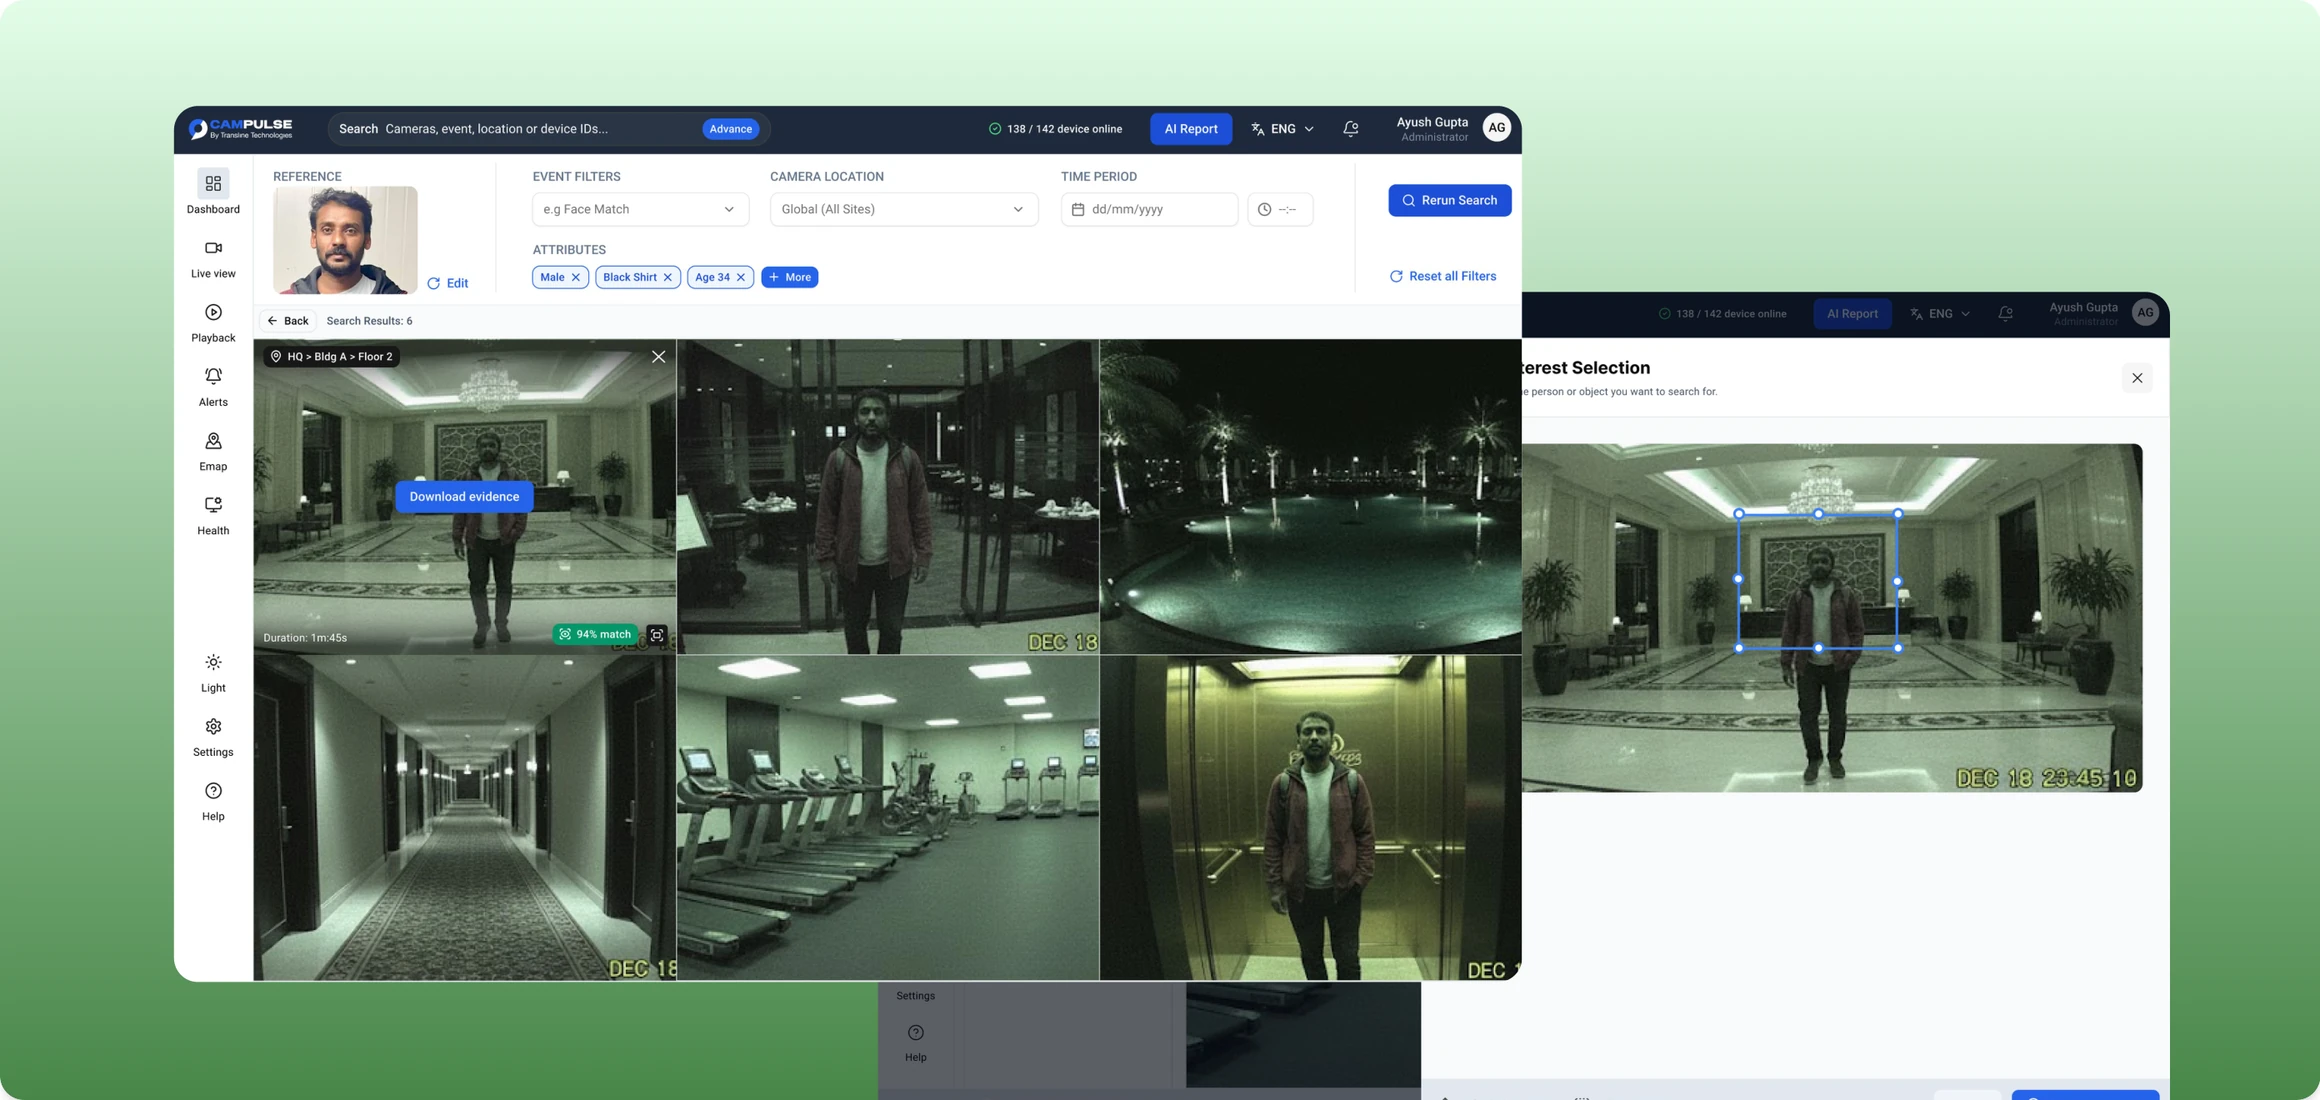
Task: Open the Alerts sidebar item
Action: click(x=213, y=386)
